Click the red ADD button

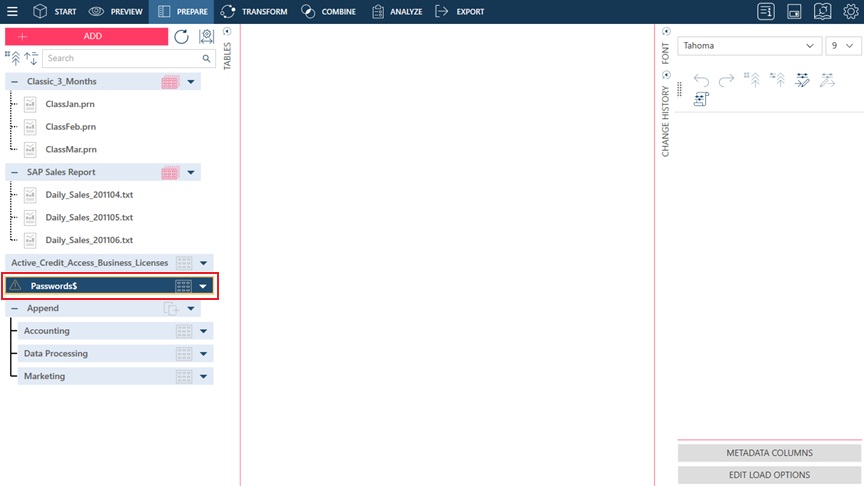click(87, 36)
